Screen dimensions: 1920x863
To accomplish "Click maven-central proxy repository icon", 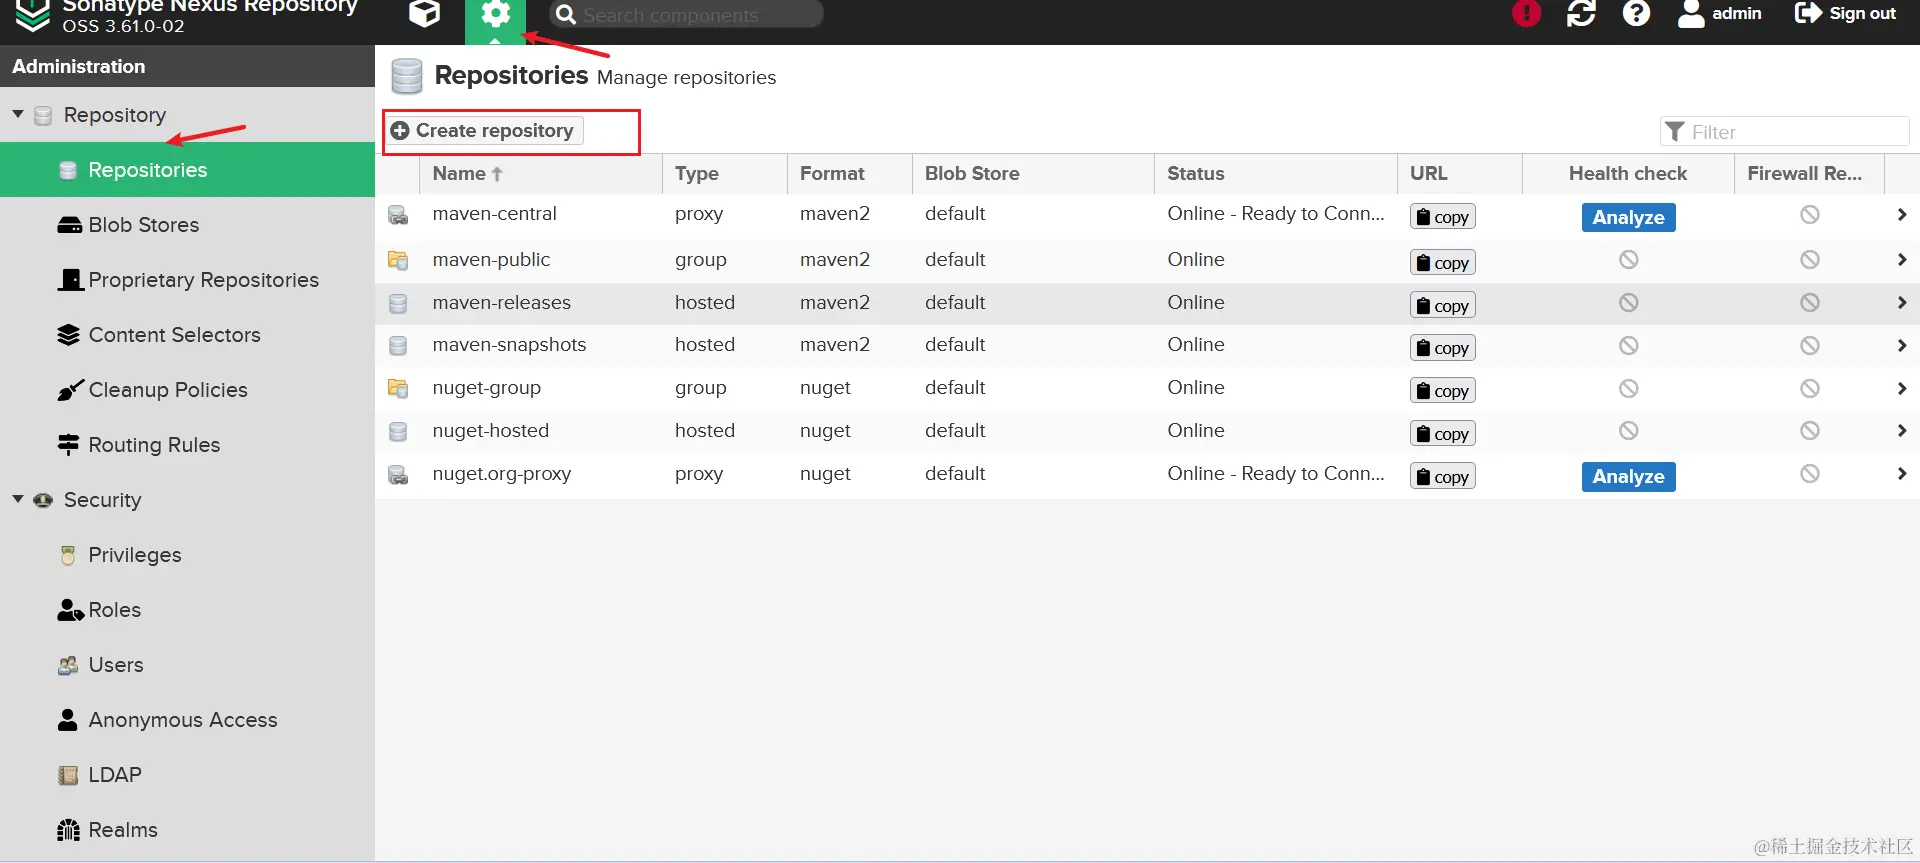I will (x=398, y=215).
